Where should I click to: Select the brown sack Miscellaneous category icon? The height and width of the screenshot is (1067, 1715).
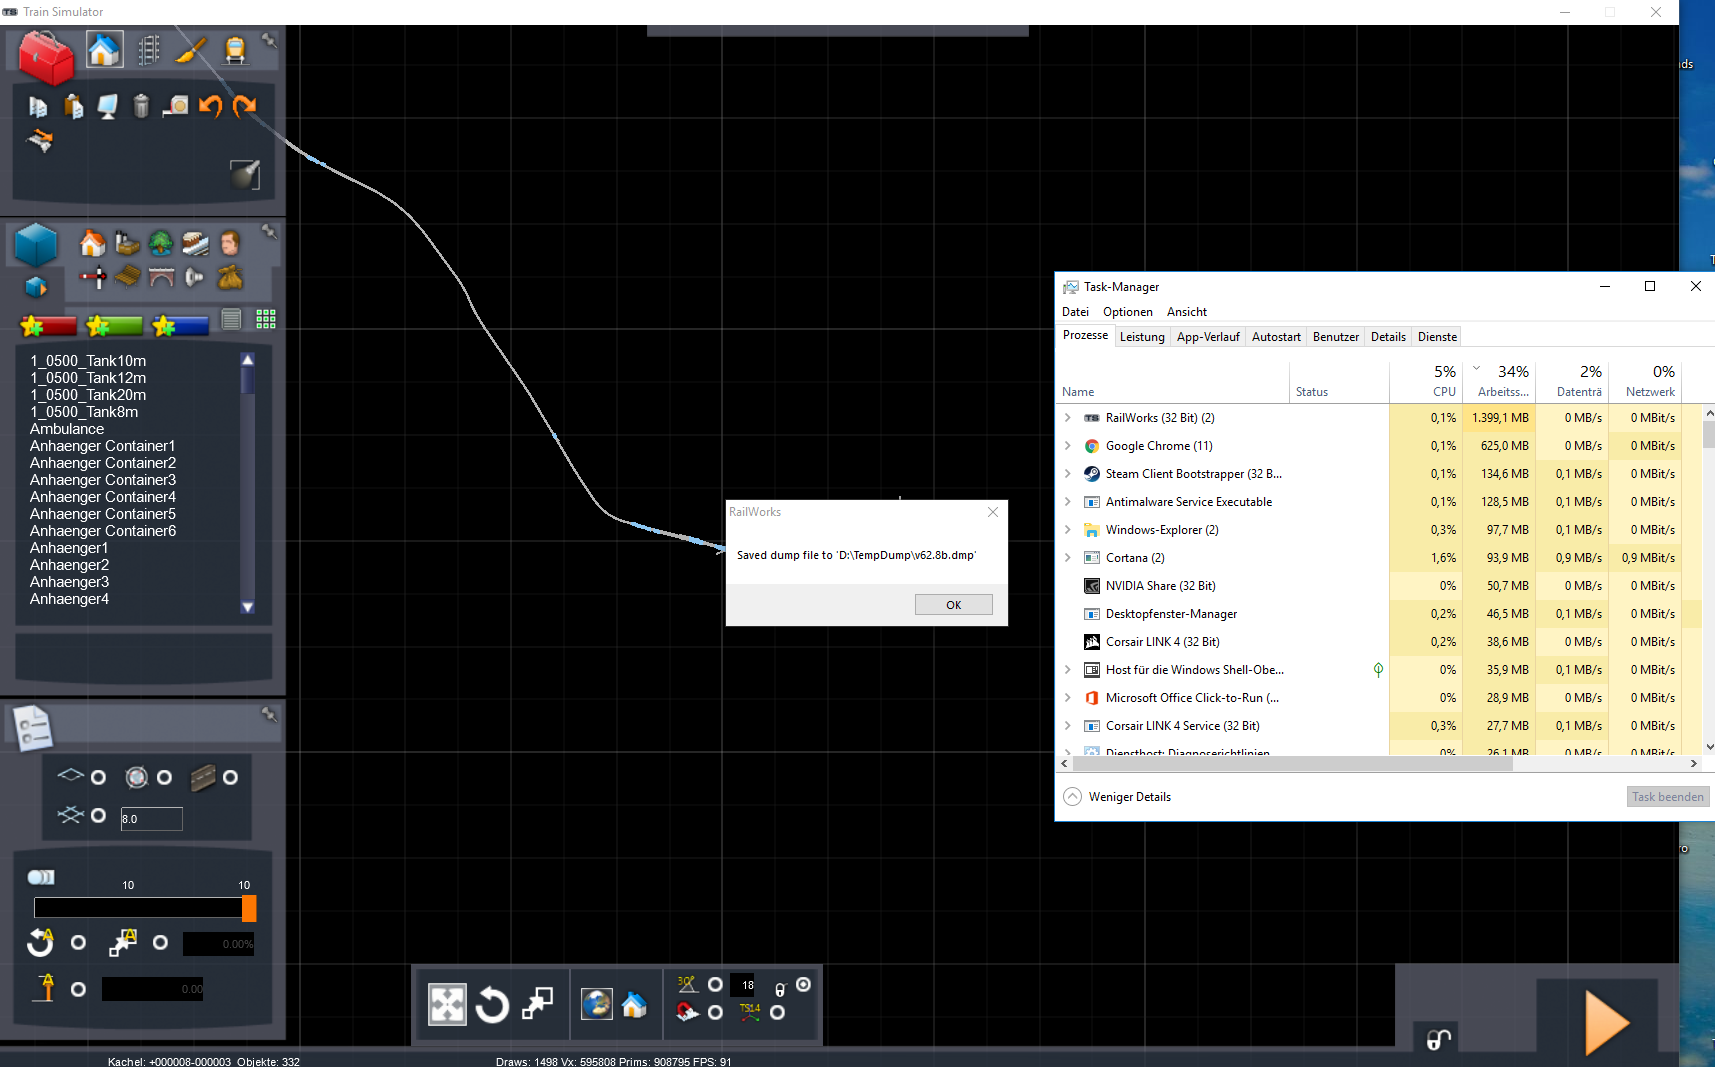pos(230,277)
